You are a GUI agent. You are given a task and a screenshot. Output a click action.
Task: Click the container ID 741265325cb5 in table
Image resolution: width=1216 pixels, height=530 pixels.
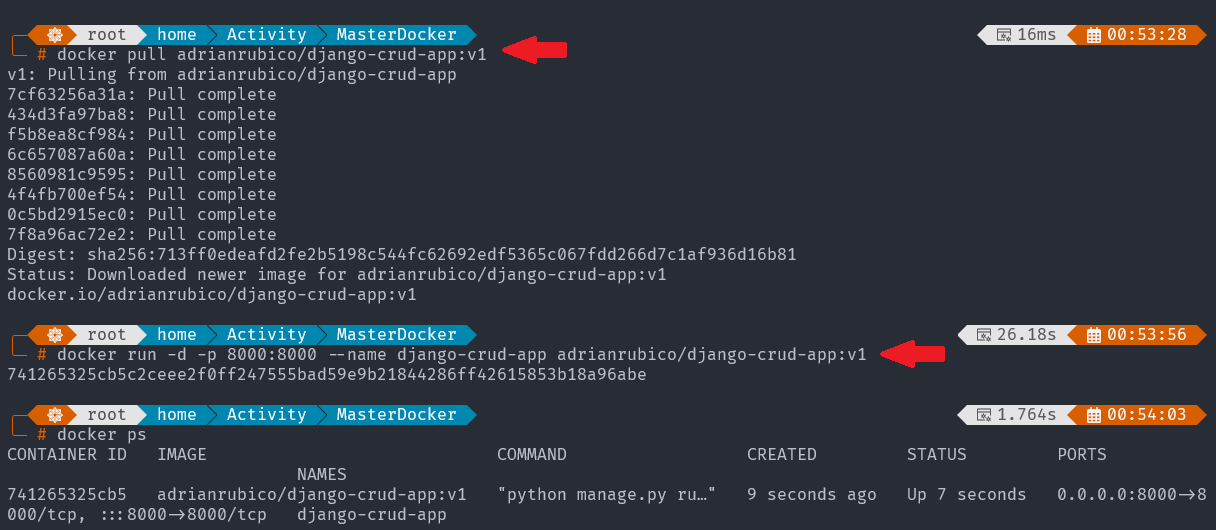pos(67,495)
